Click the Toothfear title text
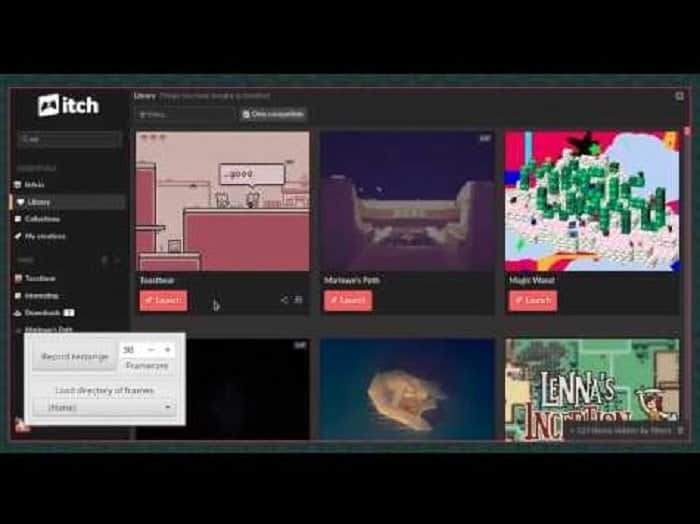This screenshot has height=524, width=700. [x=157, y=280]
